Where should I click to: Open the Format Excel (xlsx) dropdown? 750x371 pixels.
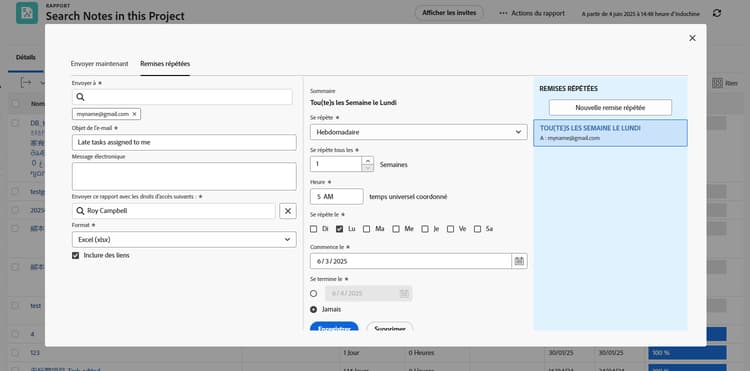point(184,240)
